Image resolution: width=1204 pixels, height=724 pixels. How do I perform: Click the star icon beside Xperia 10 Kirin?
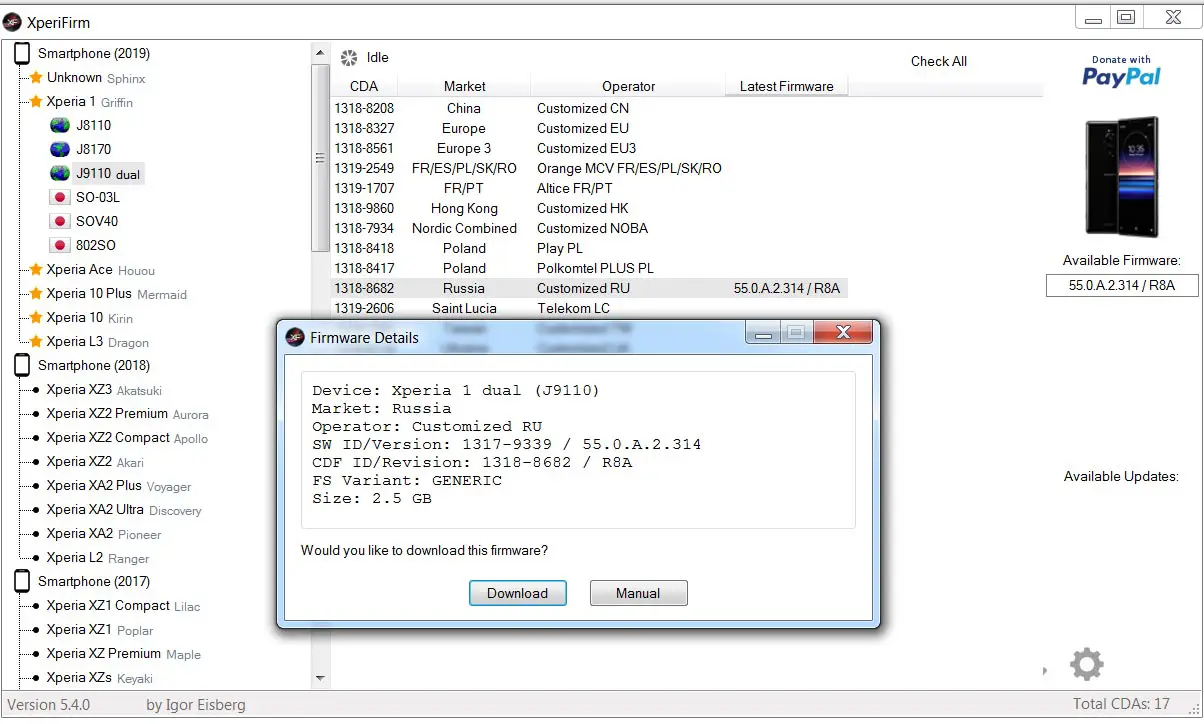coord(36,318)
